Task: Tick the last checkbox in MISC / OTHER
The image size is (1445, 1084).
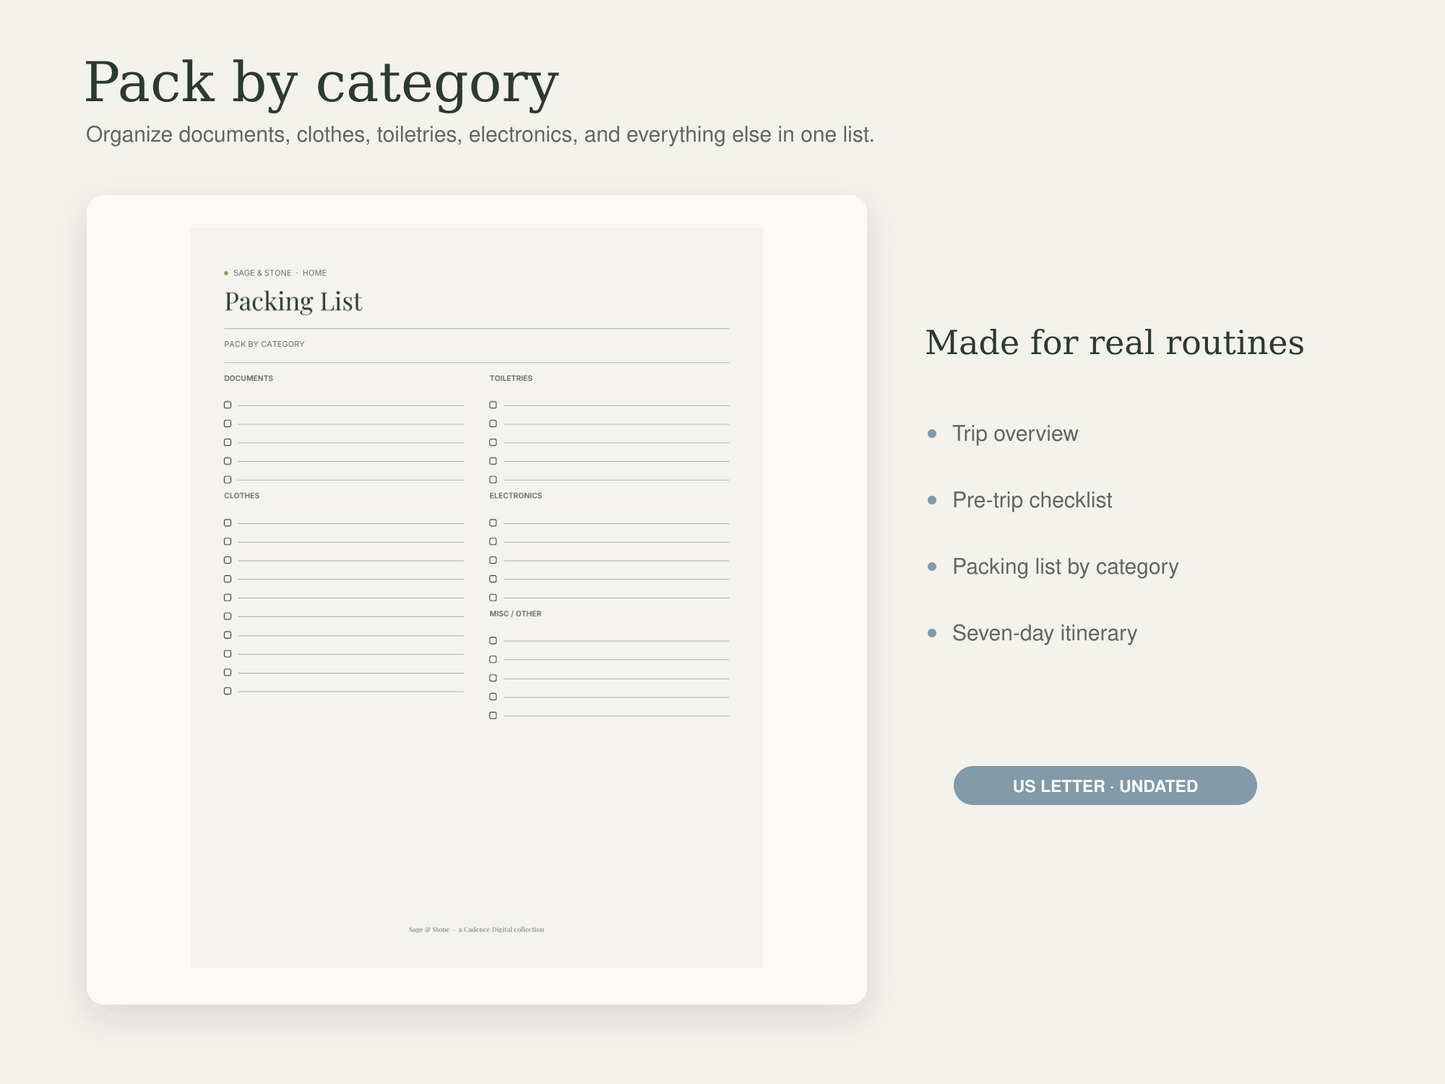Action: (x=493, y=716)
